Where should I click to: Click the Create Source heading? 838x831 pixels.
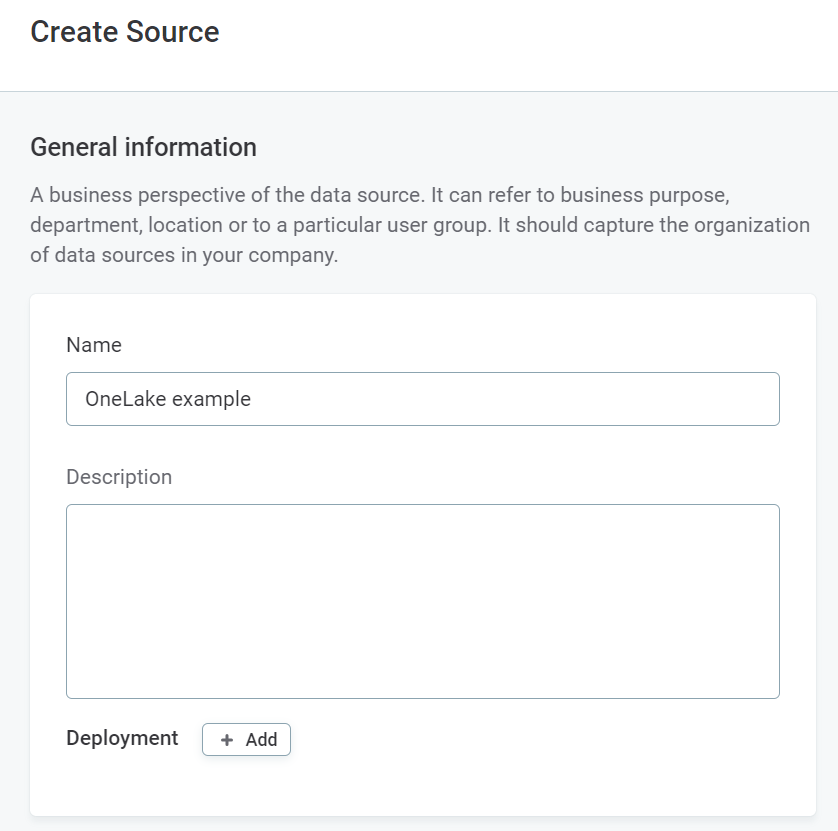point(126,32)
